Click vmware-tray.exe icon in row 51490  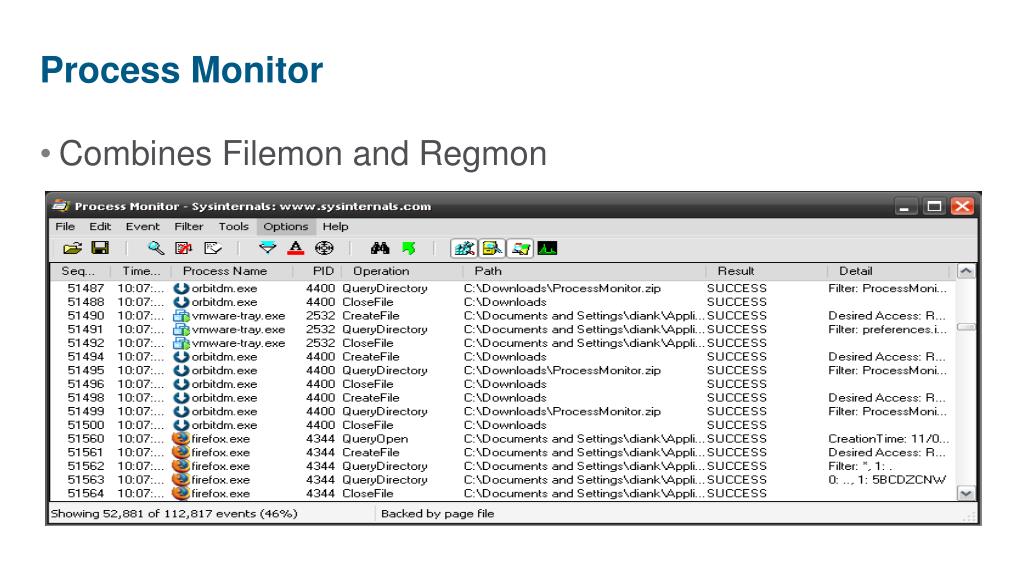click(x=181, y=315)
